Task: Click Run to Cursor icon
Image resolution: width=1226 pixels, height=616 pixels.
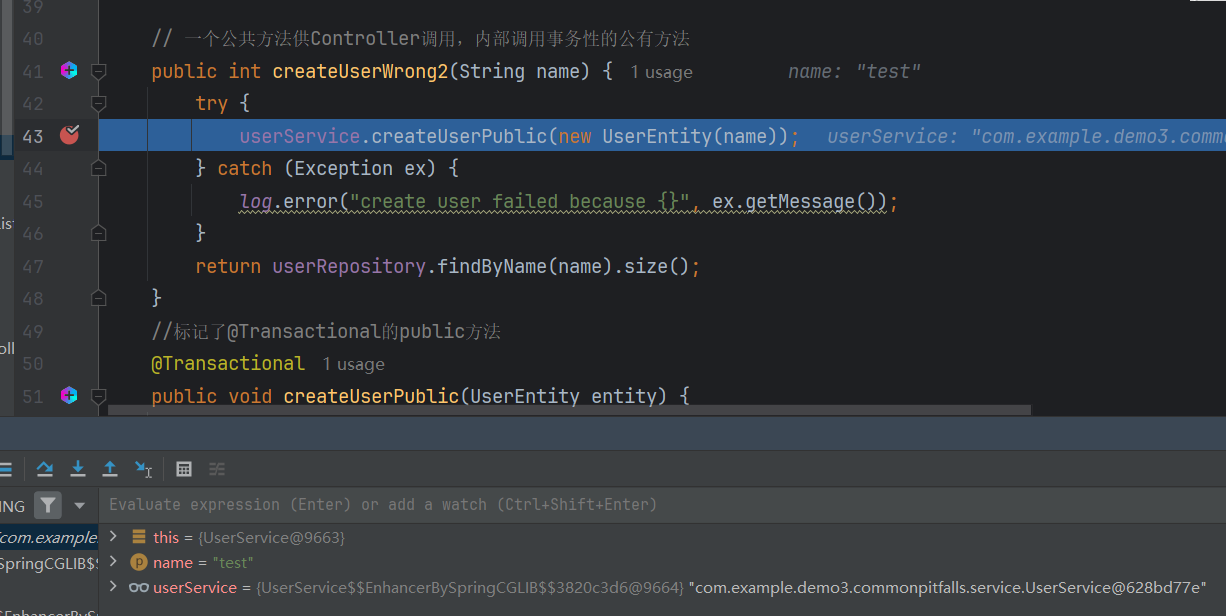Action: coord(144,469)
